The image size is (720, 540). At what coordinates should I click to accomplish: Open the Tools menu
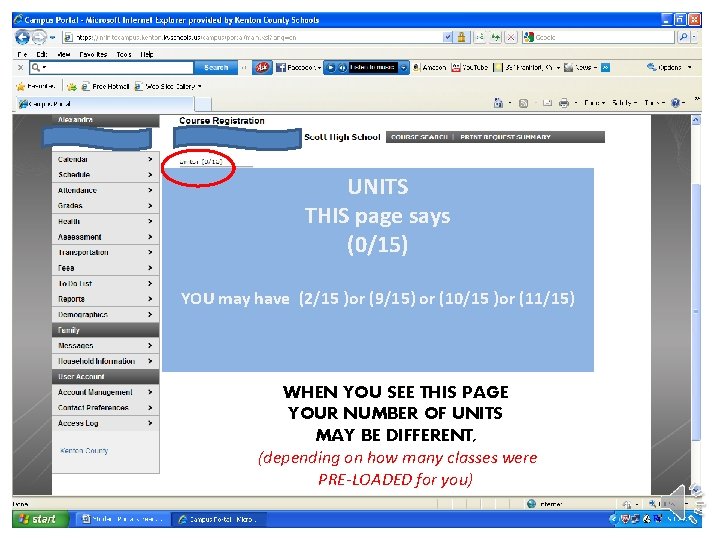click(124, 54)
